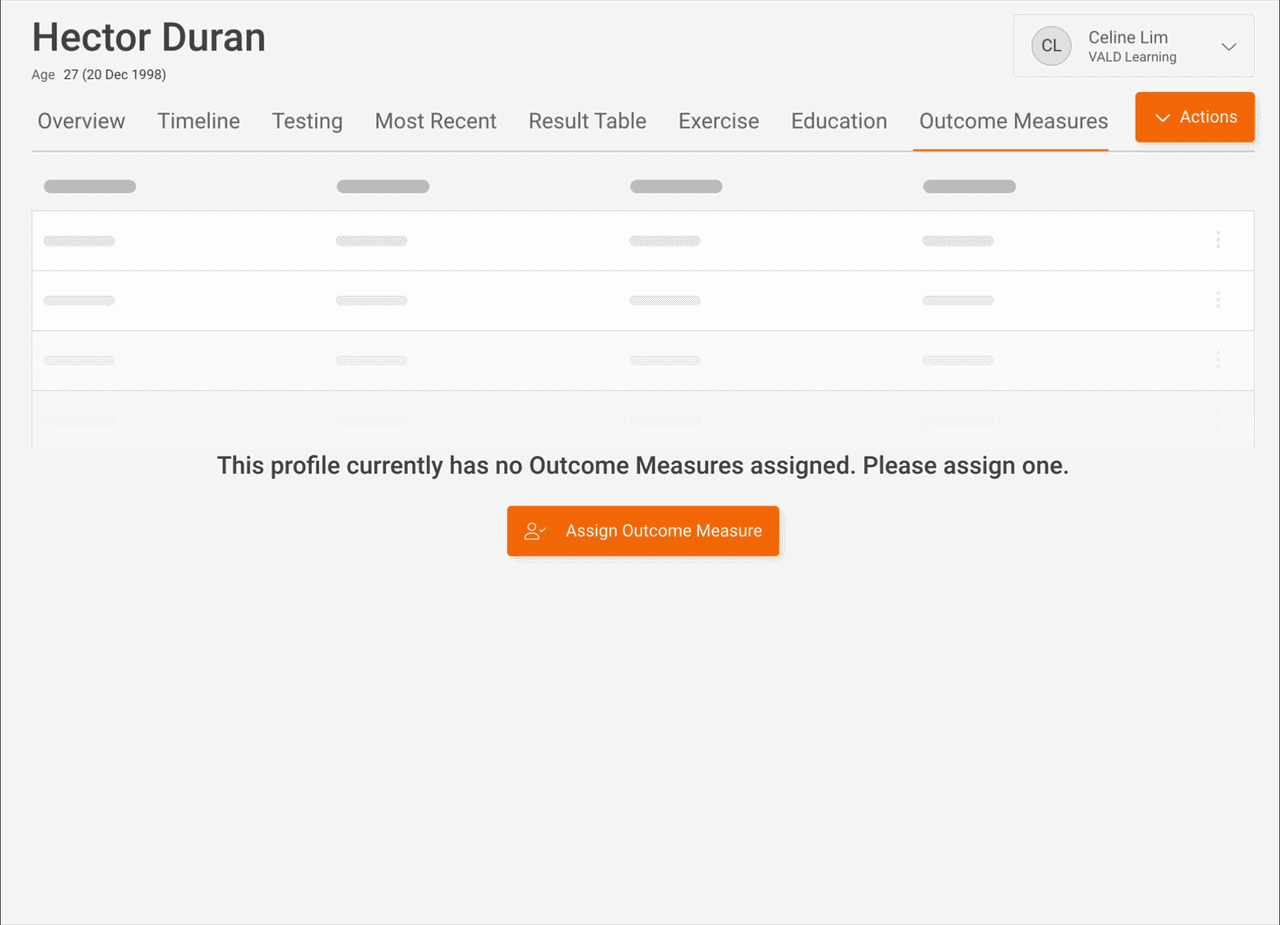Go to the Most Recent tab
1280x925 pixels.
[435, 121]
